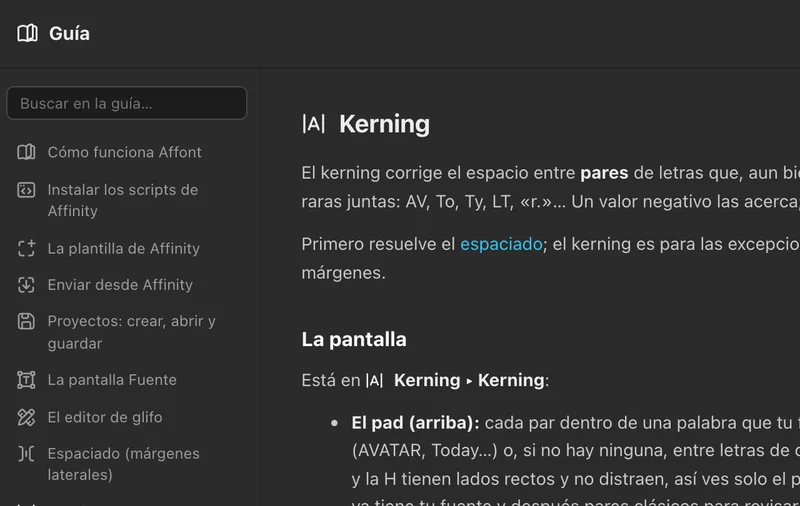Open 'Proyectos: crear, abrir y guardar' section
Screen dimensions: 800x506
point(132,332)
